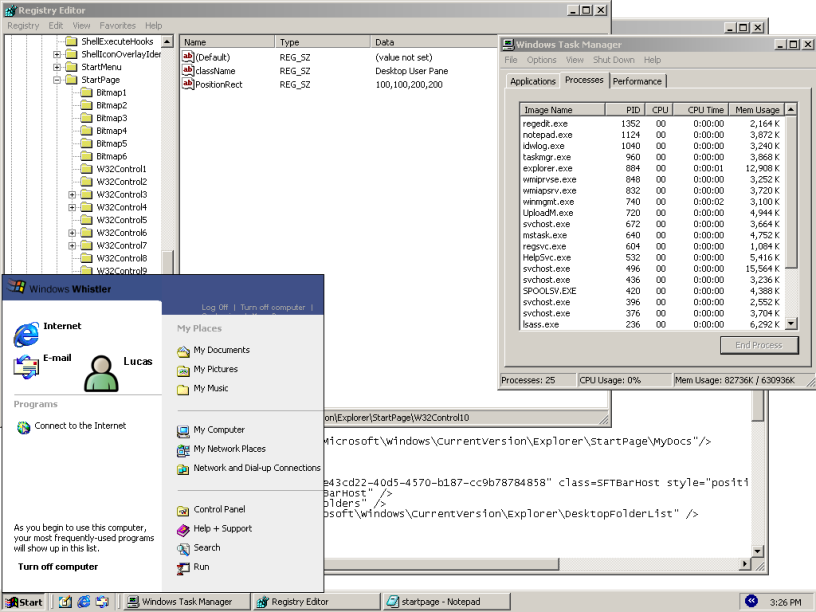Image resolution: width=816 pixels, height=612 pixels.
Task: Select the lsass.exe process row
Action: pos(652,325)
